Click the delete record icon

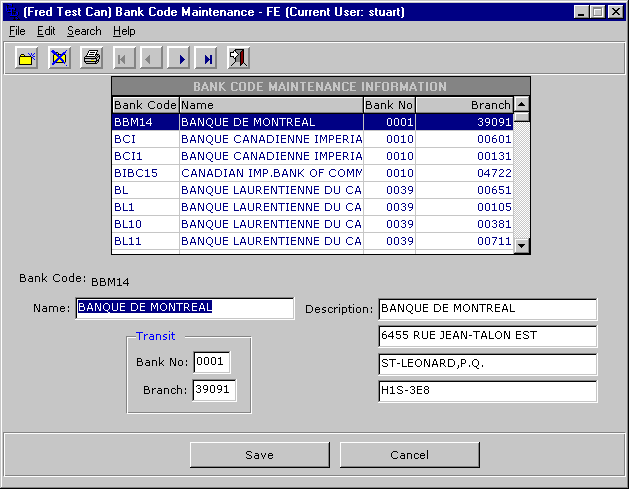(x=59, y=59)
